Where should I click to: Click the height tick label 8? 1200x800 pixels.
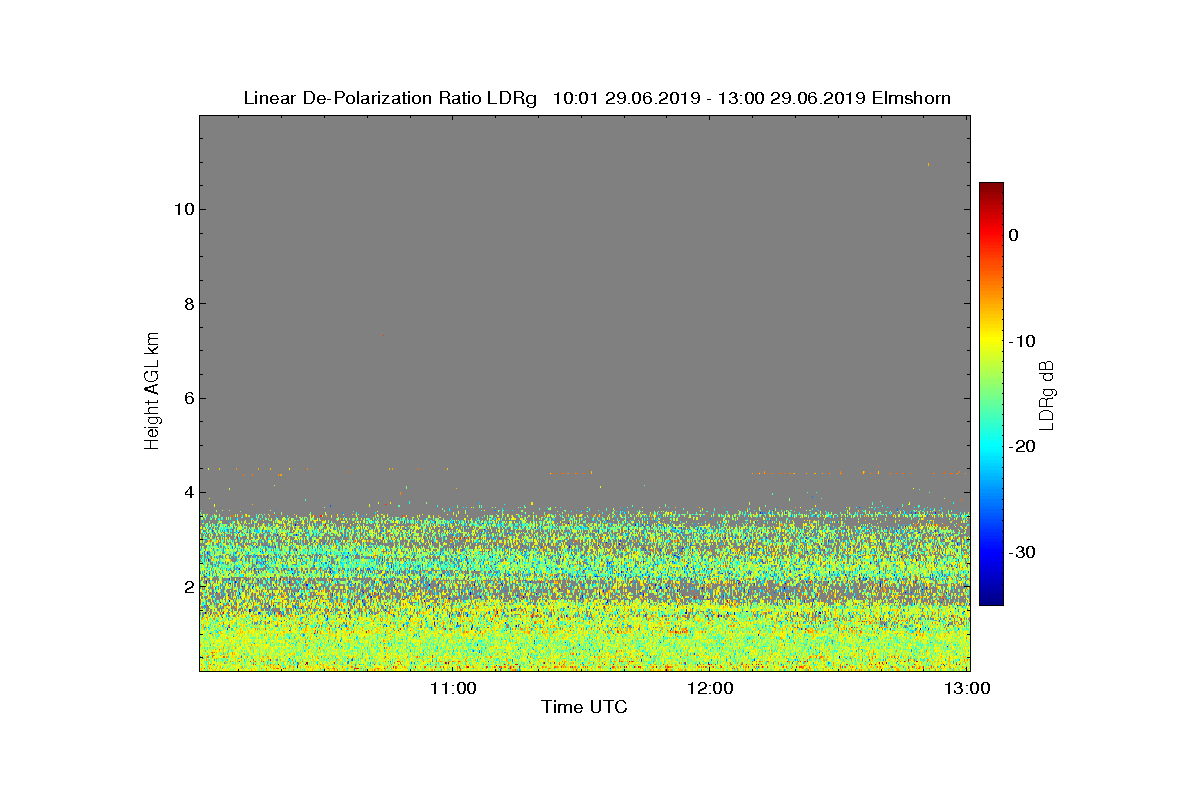(187, 304)
